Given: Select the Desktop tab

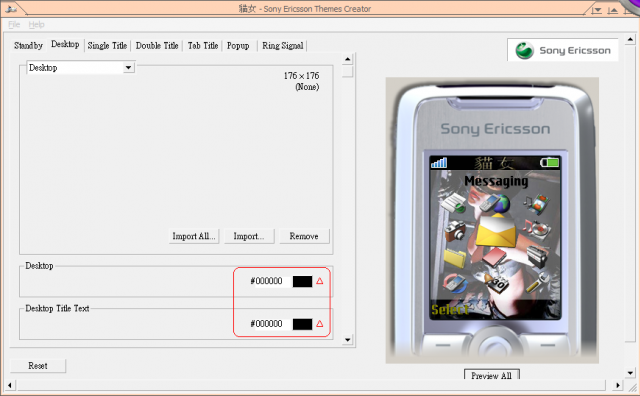Looking at the screenshot, I should [65, 44].
